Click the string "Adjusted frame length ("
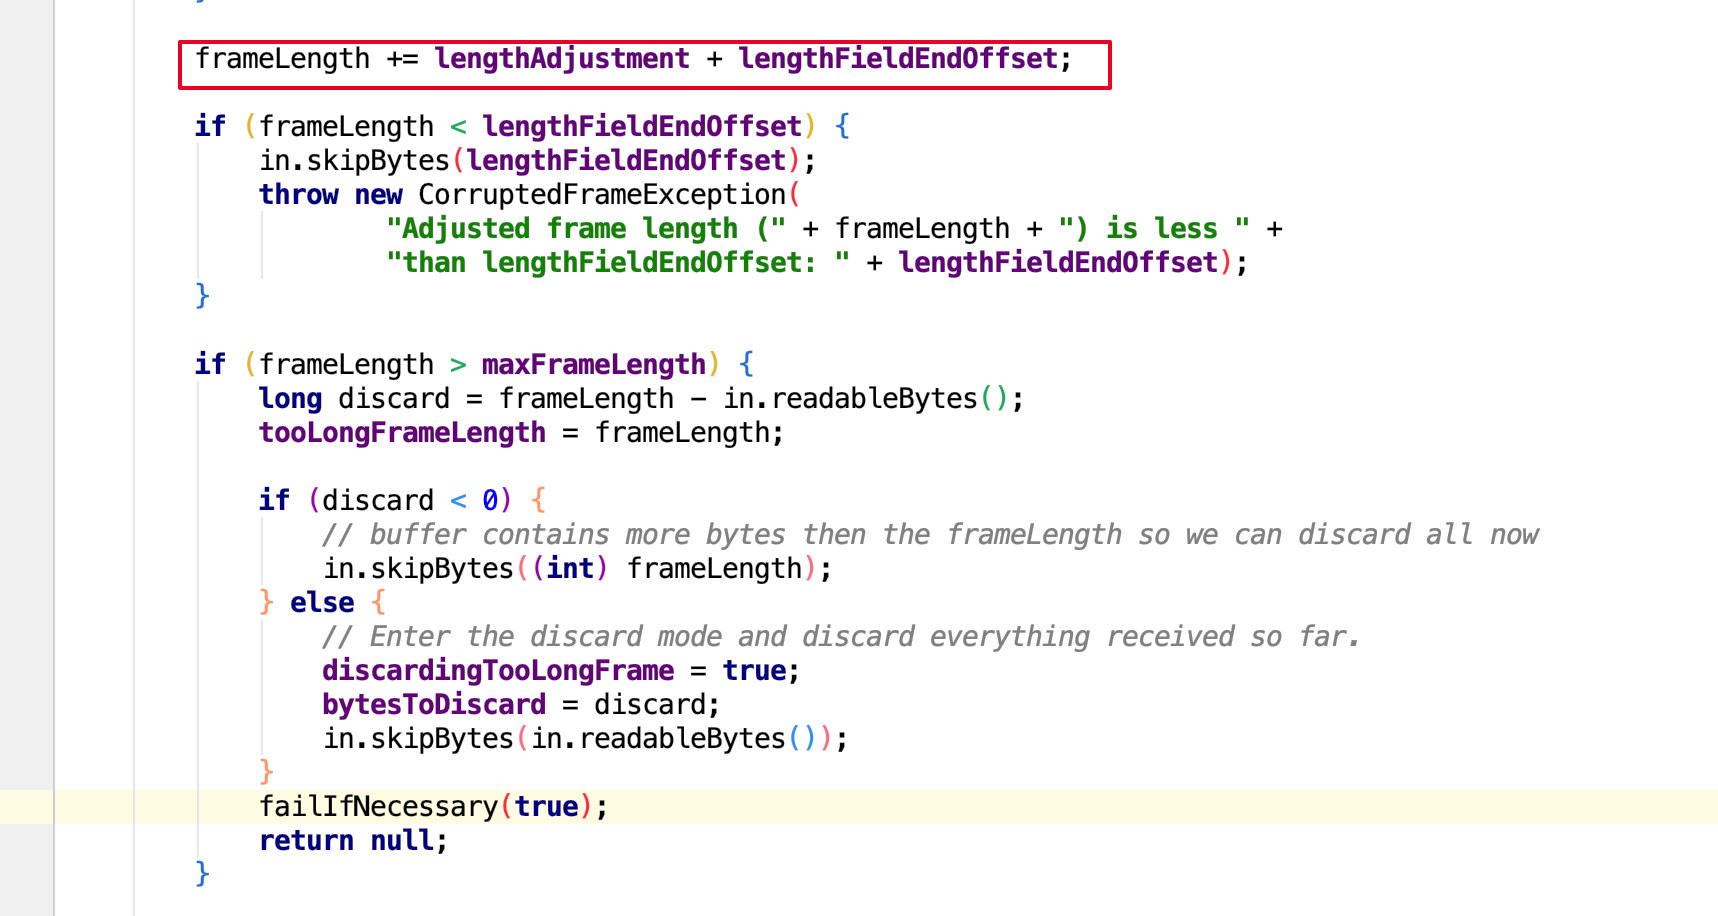Image resolution: width=1718 pixels, height=916 pixels. 586,229
